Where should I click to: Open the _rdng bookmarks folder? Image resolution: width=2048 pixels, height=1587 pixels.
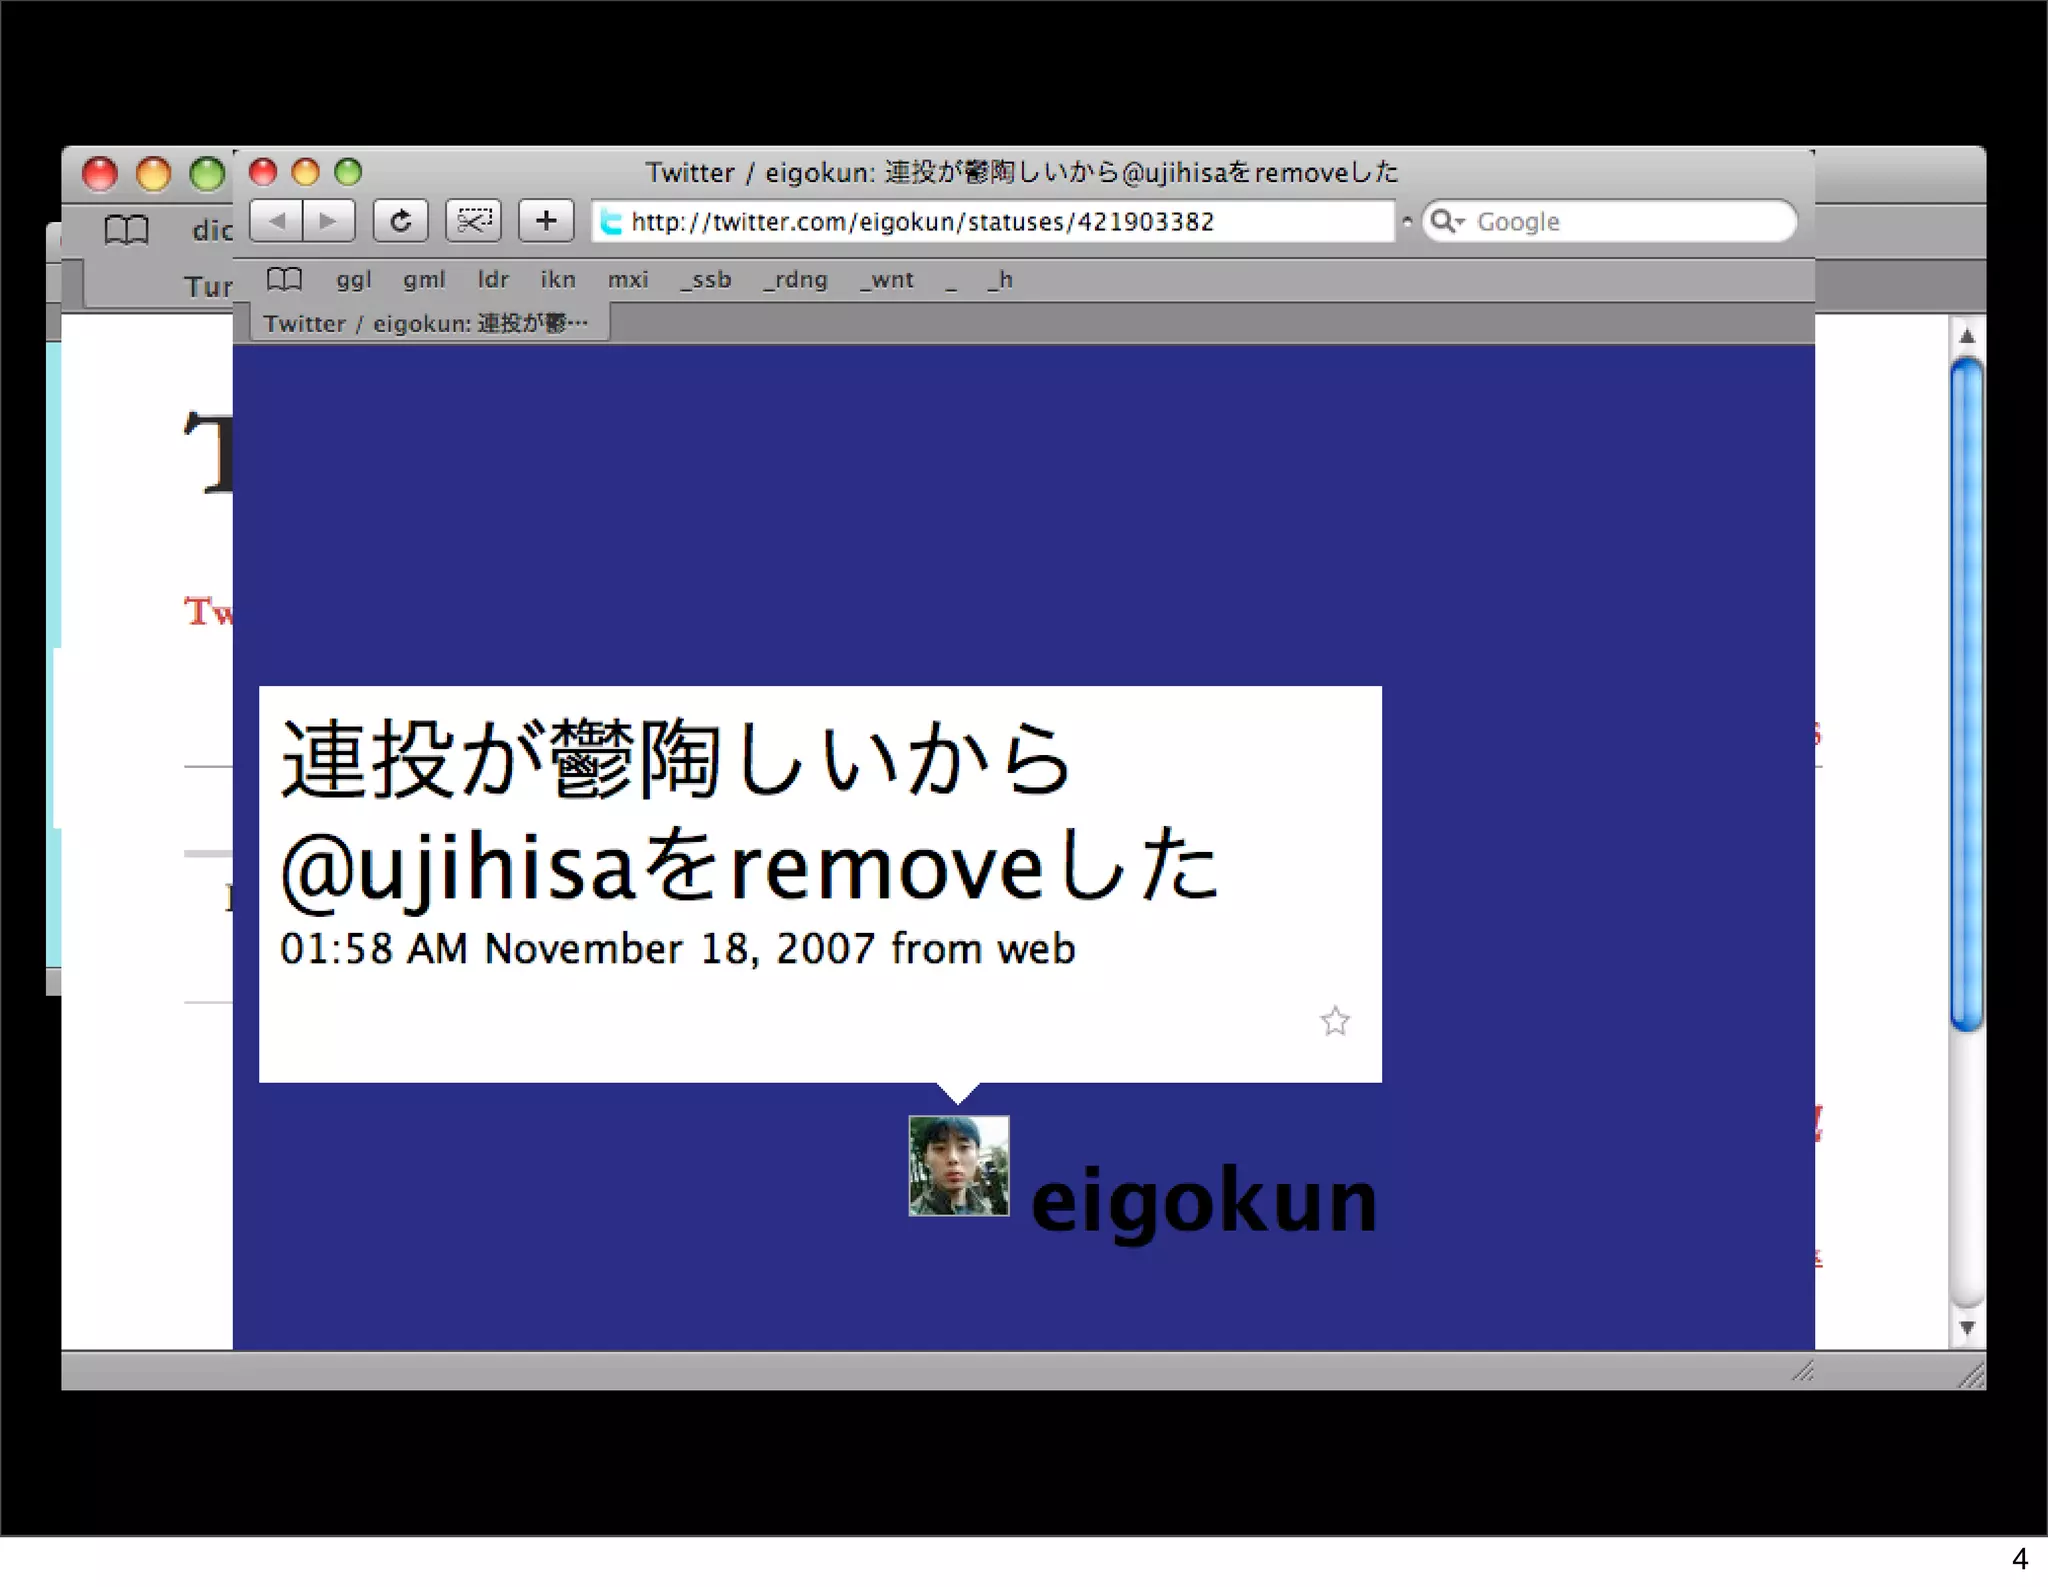coord(795,280)
